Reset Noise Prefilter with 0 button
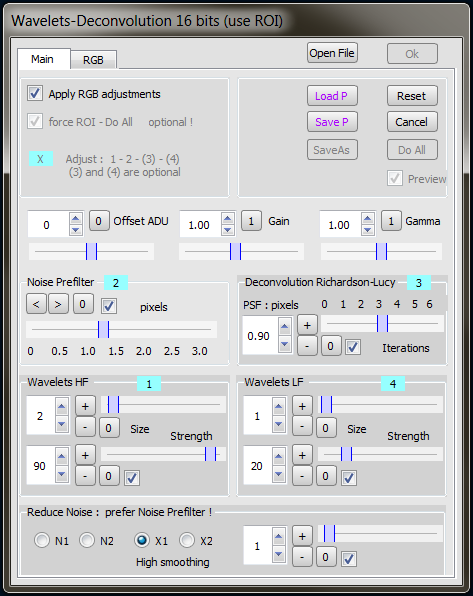This screenshot has width=473, height=596. pos(83,304)
